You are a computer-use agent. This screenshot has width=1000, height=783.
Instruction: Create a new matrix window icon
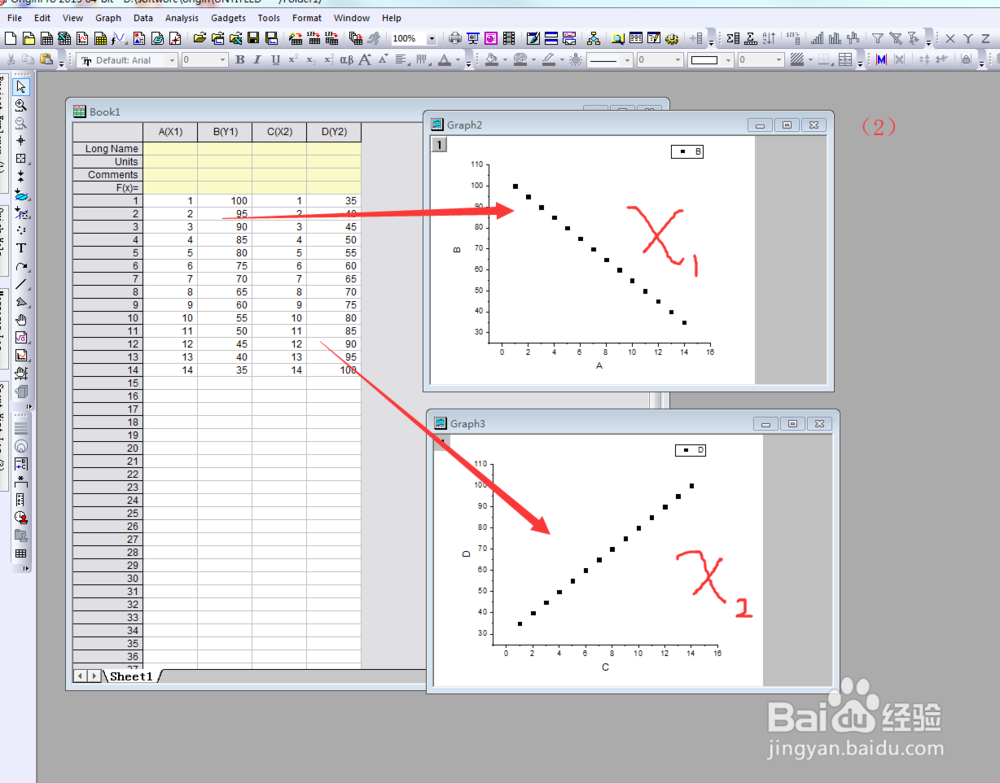pos(100,39)
